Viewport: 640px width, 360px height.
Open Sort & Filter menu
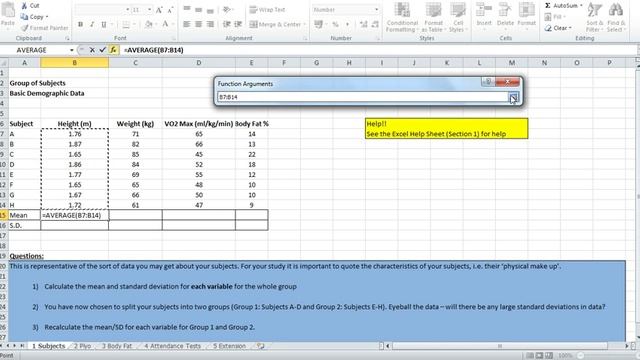(594, 17)
